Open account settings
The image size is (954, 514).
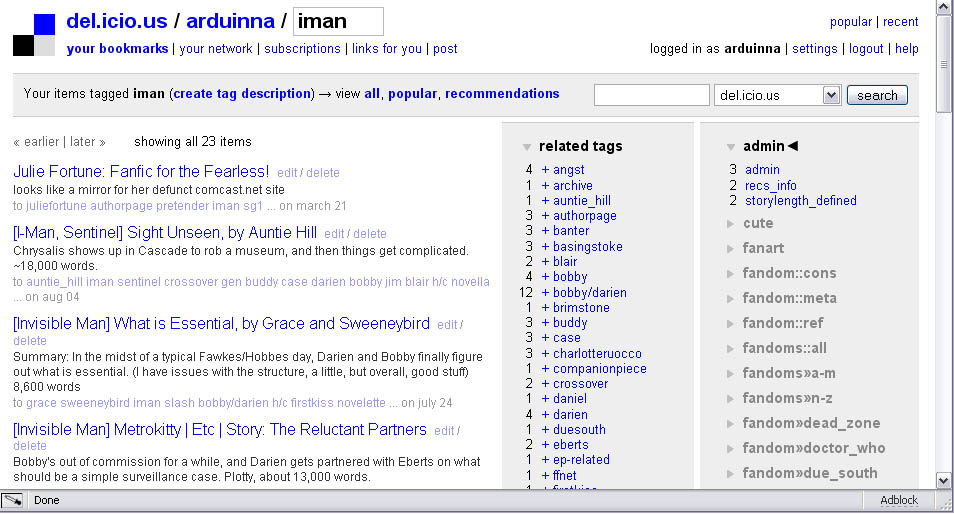815,49
